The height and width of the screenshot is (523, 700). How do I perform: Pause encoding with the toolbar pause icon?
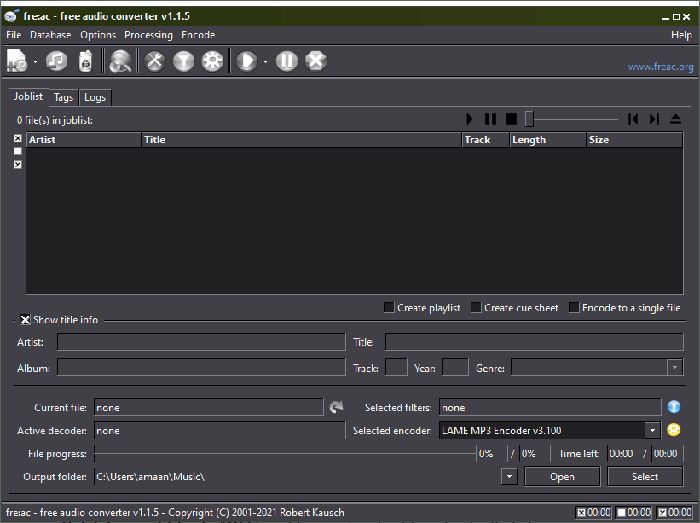coord(287,62)
